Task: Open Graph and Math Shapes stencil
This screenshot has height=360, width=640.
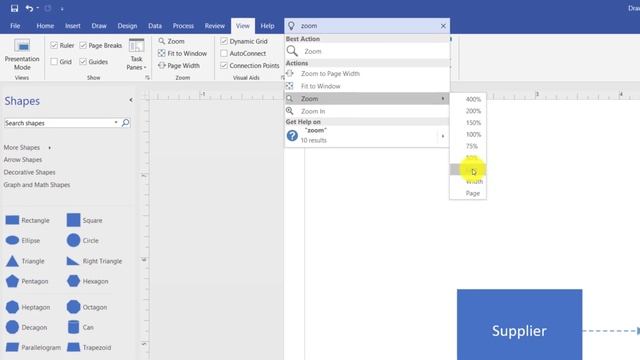Action: coord(37,185)
